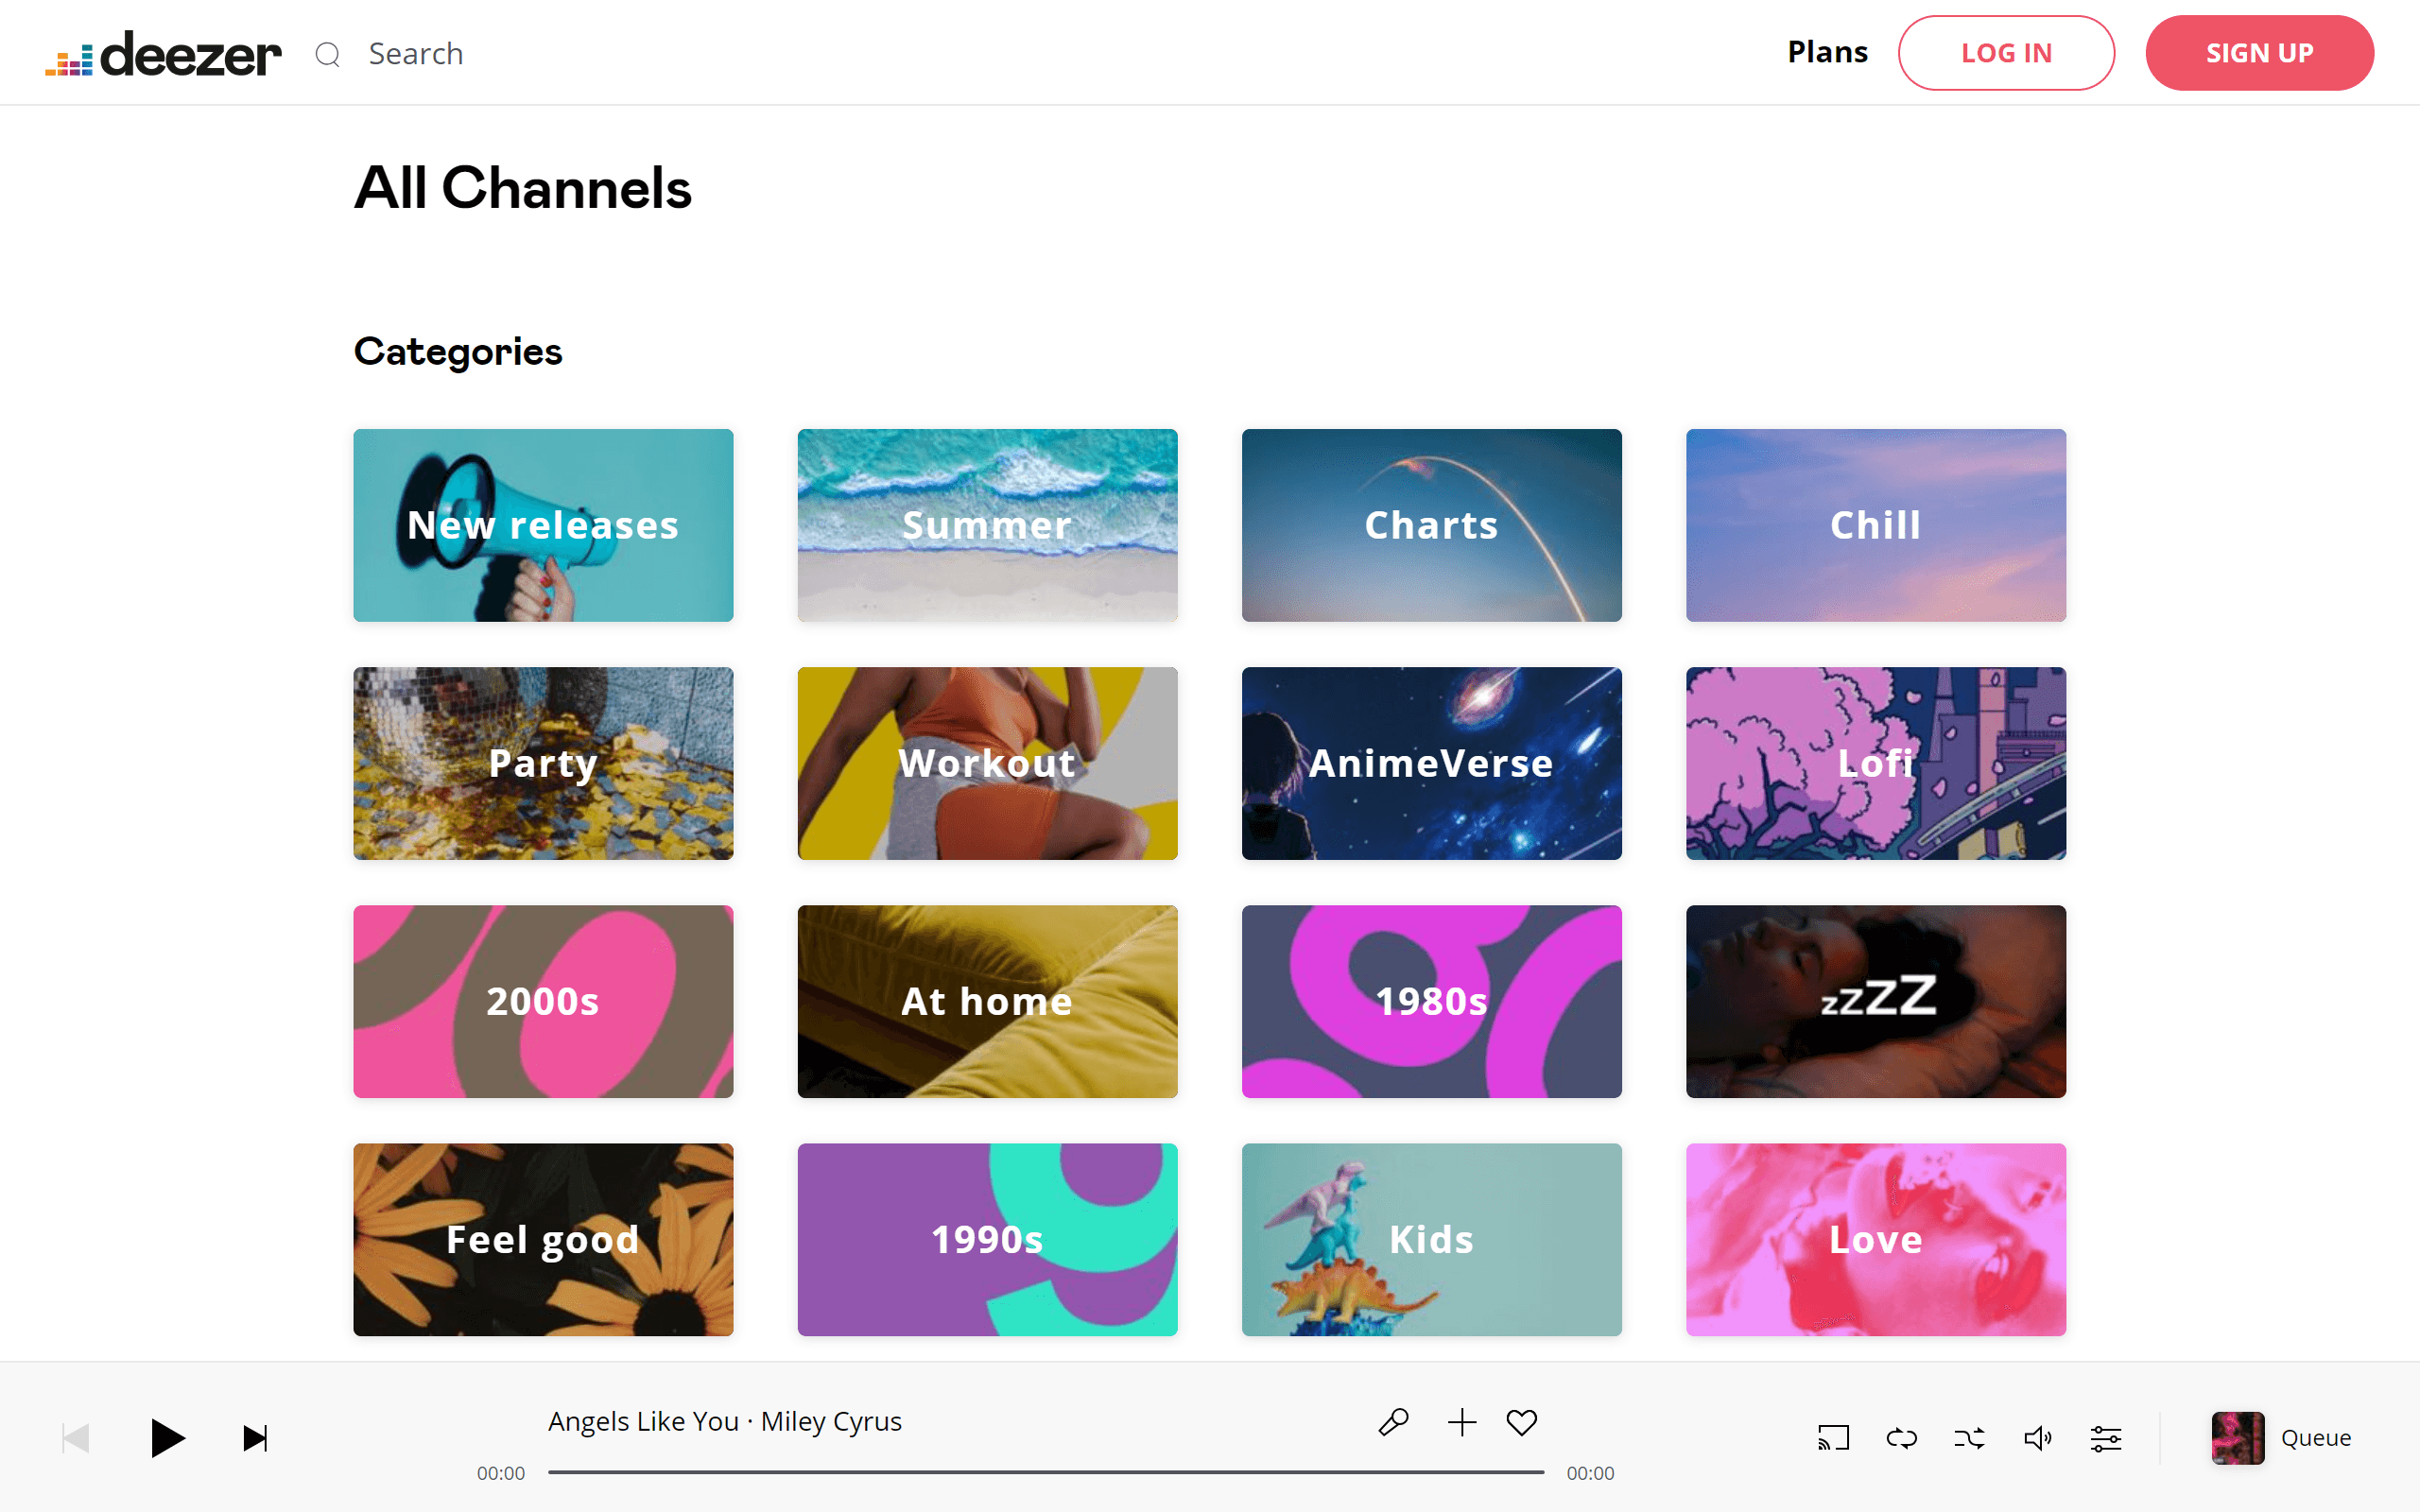
Task: Go back to the previous track
Action: coord(75,1437)
